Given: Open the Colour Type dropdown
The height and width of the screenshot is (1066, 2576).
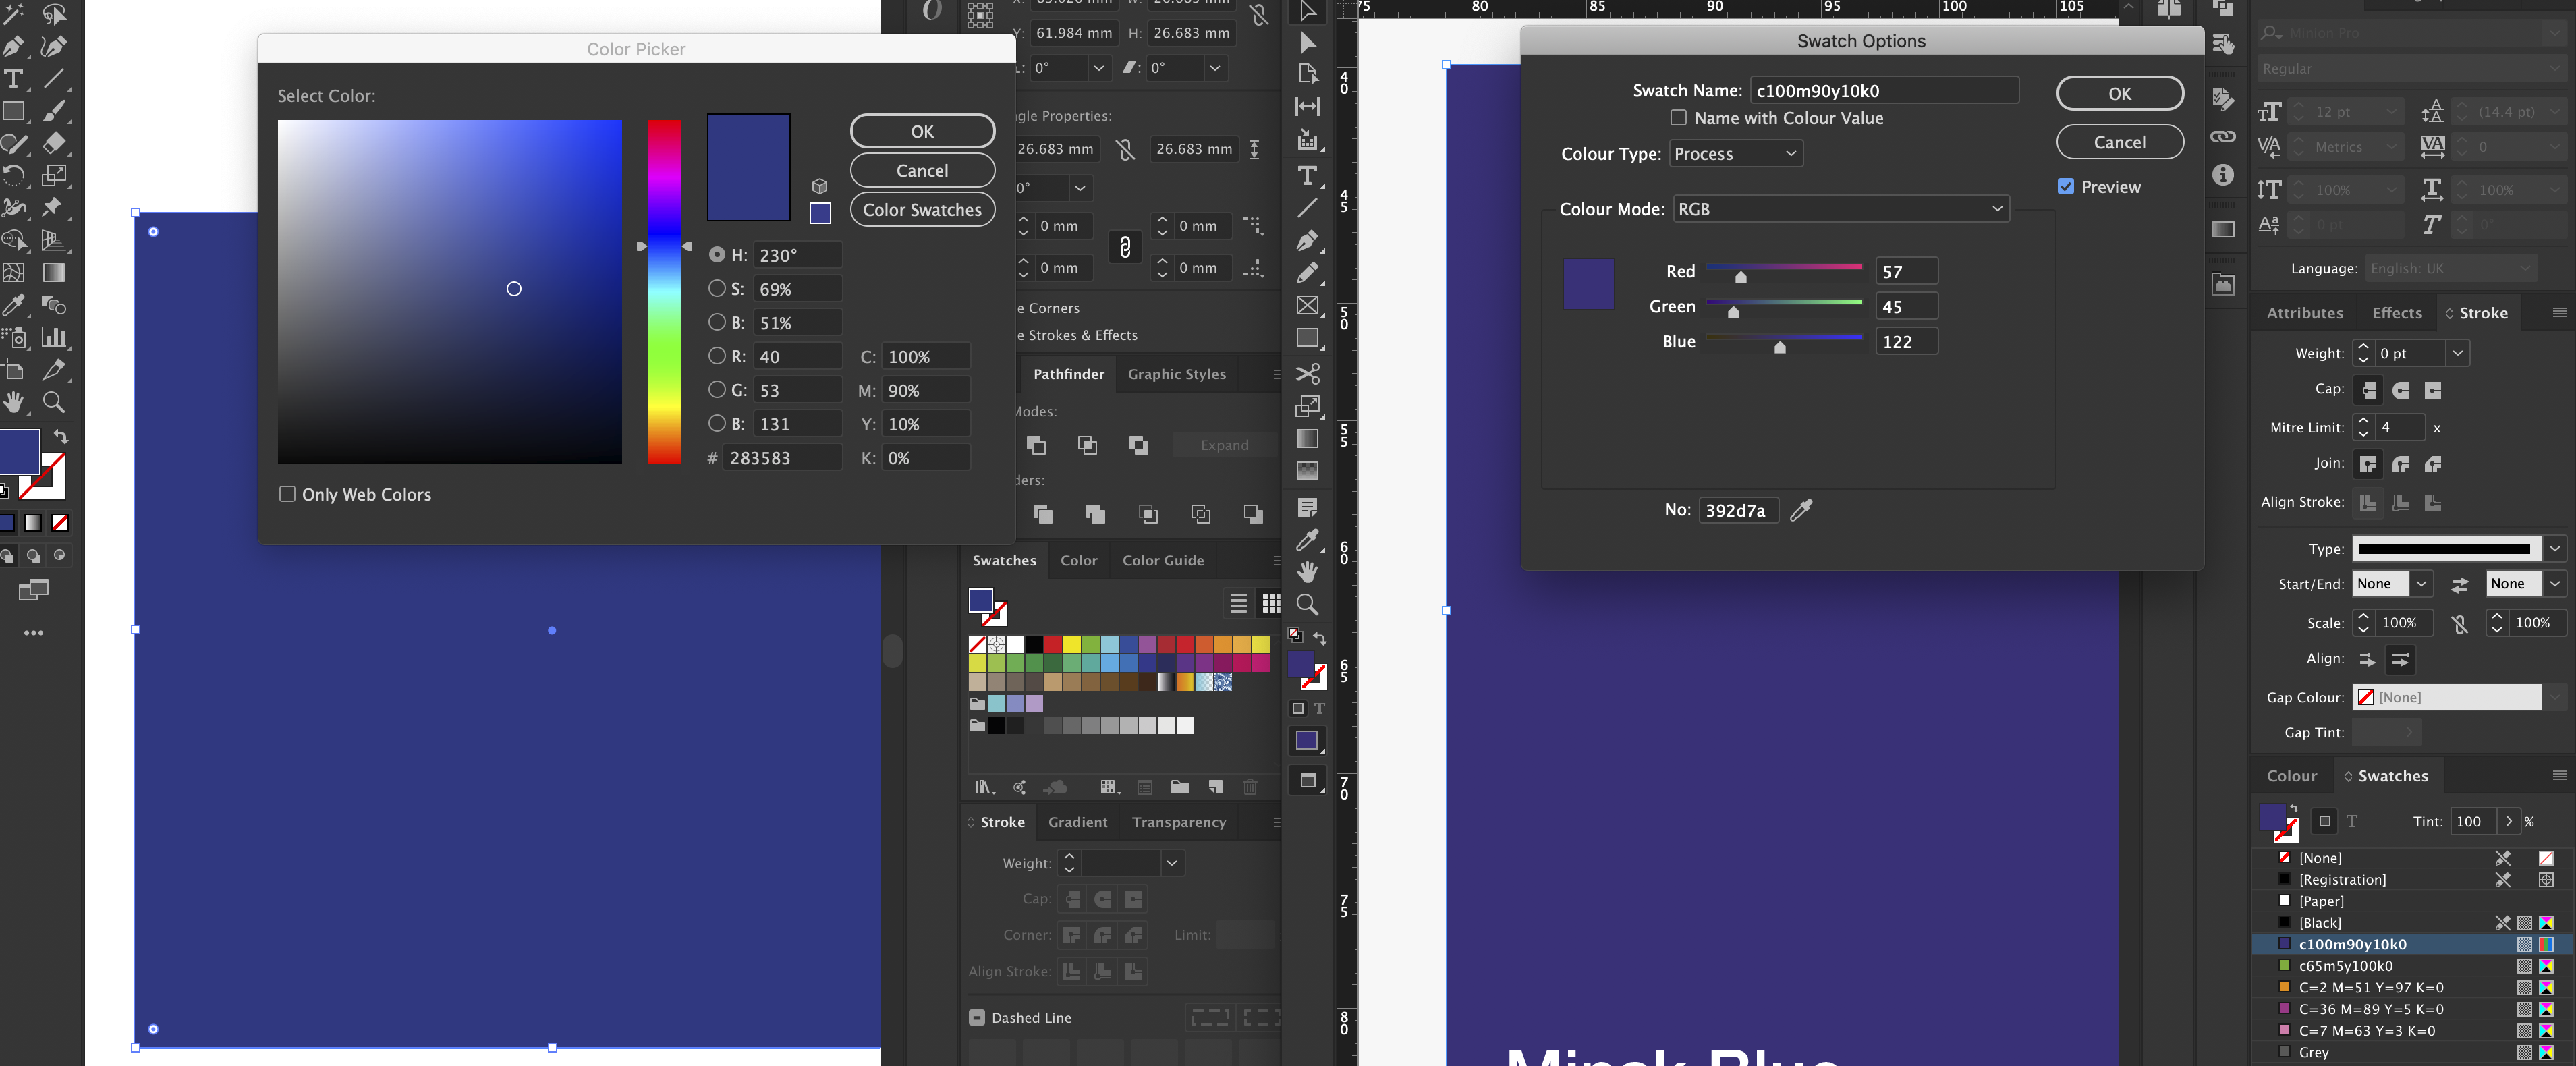Looking at the screenshot, I should pyautogui.click(x=1736, y=153).
